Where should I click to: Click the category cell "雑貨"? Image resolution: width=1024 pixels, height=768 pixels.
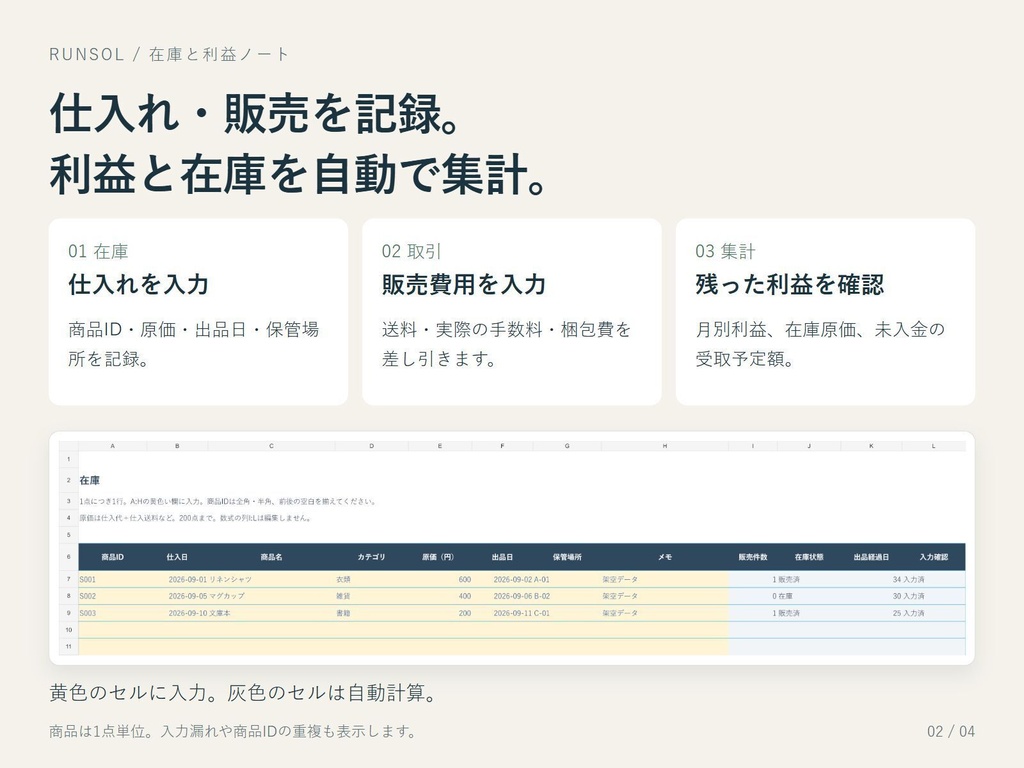click(344, 596)
